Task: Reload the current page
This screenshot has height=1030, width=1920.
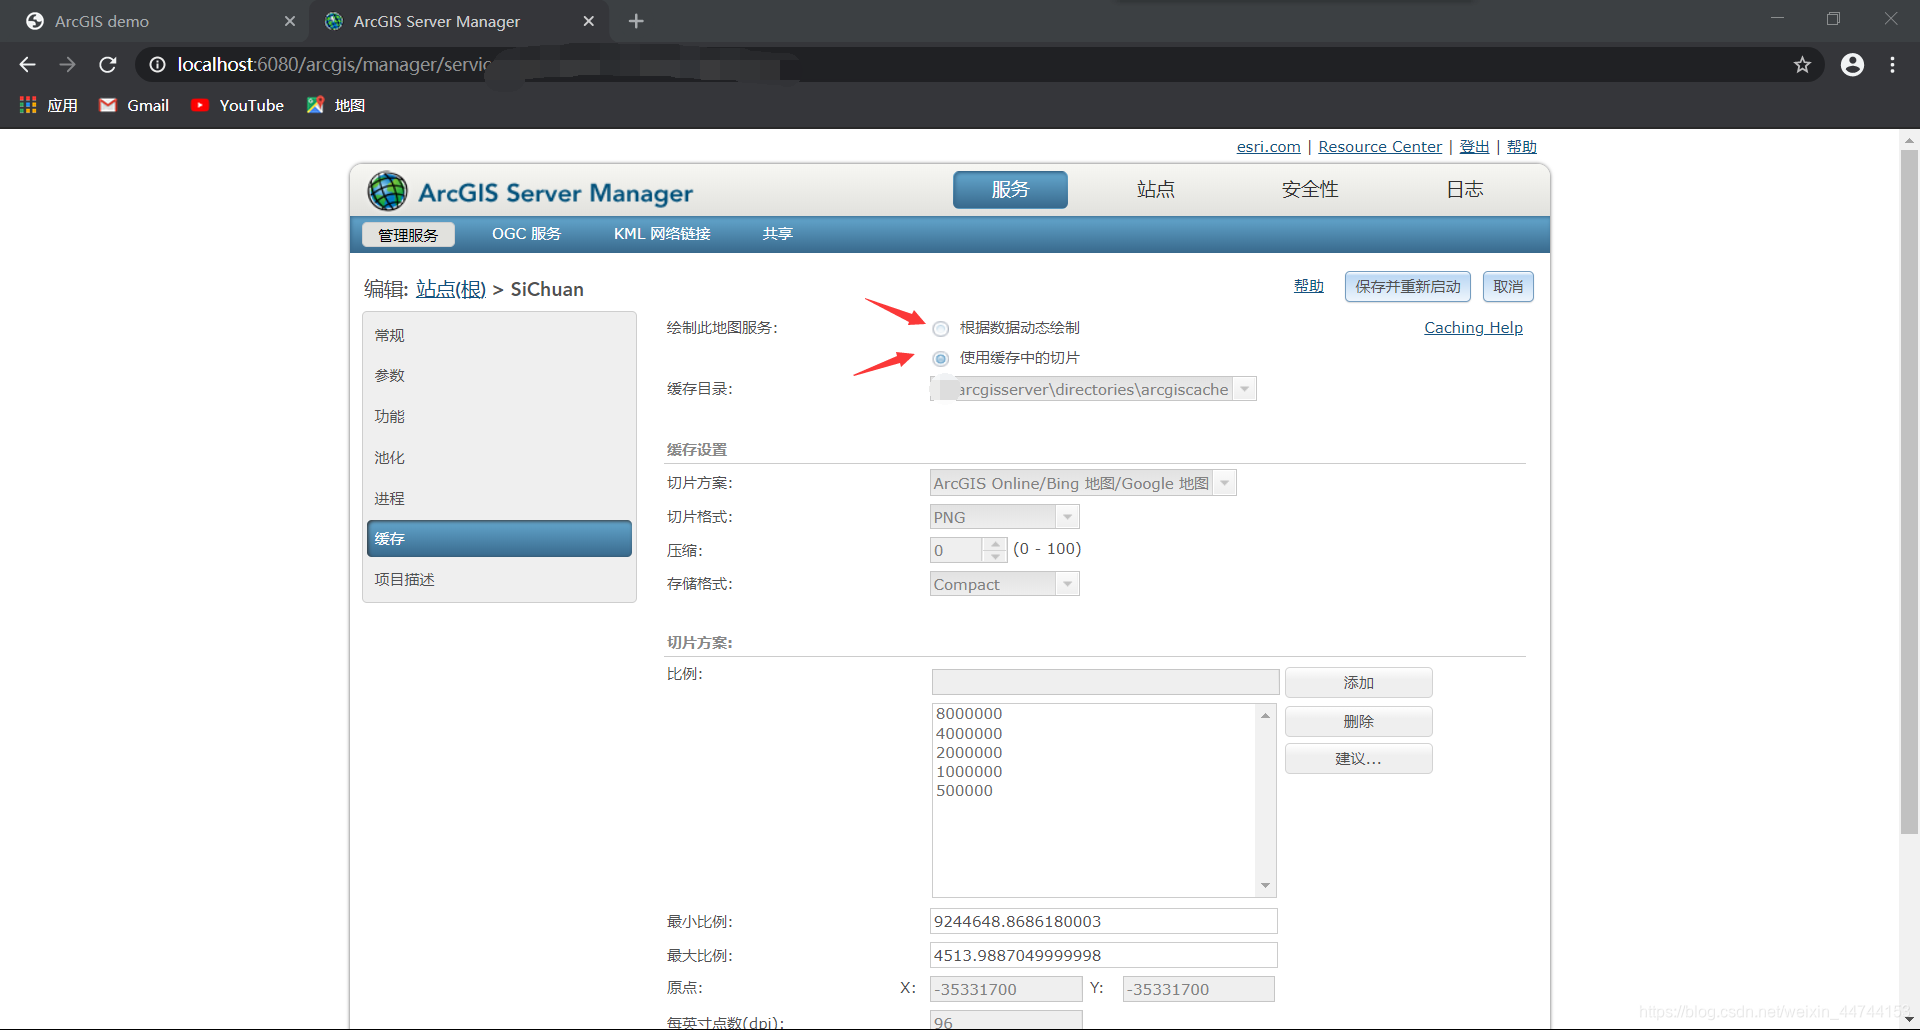Action: coord(108,65)
